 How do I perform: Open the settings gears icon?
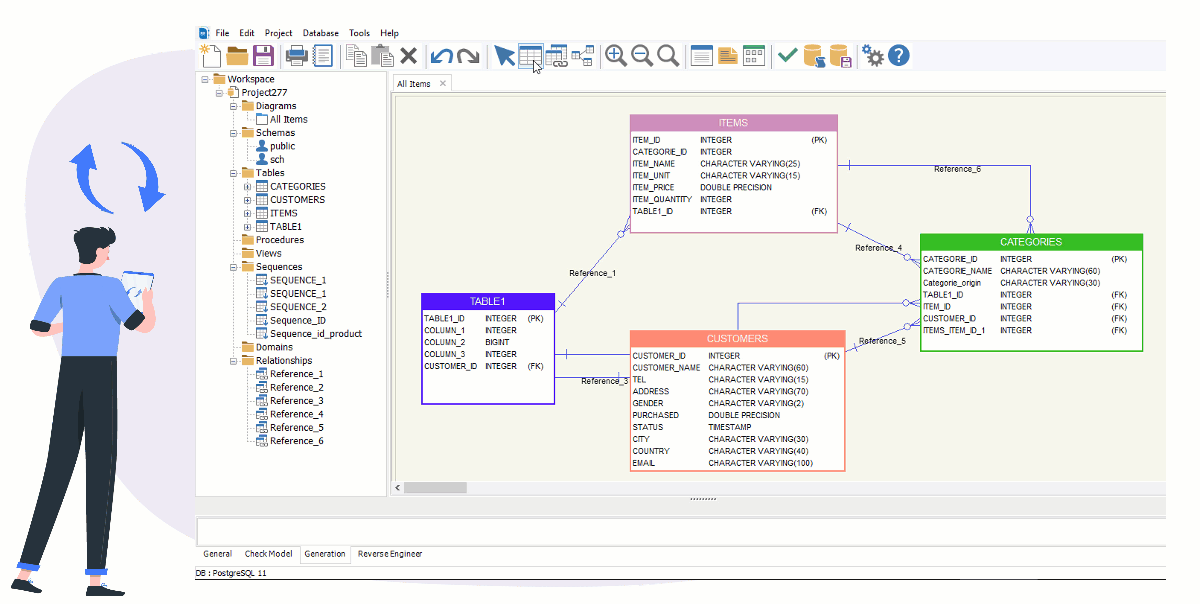pyautogui.click(x=873, y=56)
